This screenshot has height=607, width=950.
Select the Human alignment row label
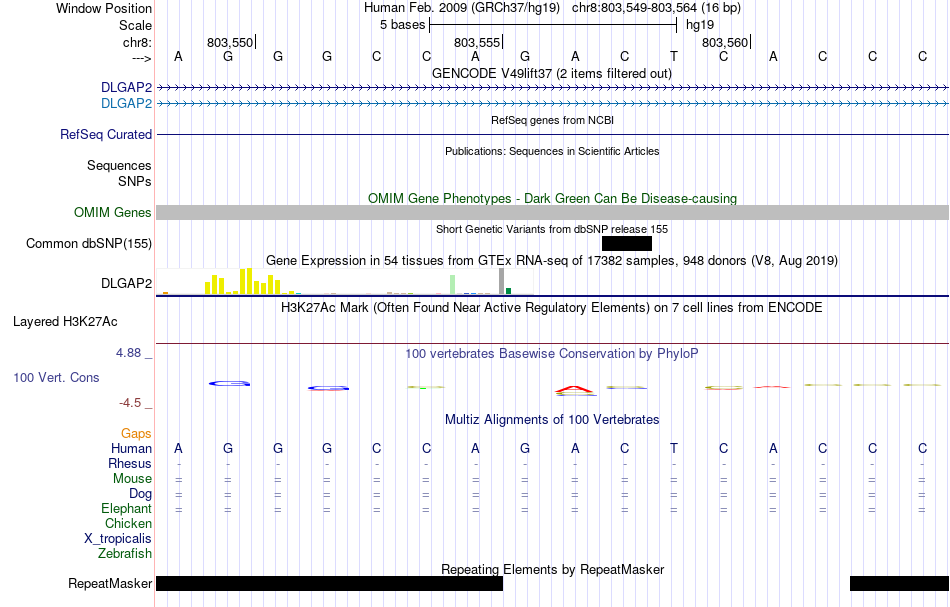131,448
